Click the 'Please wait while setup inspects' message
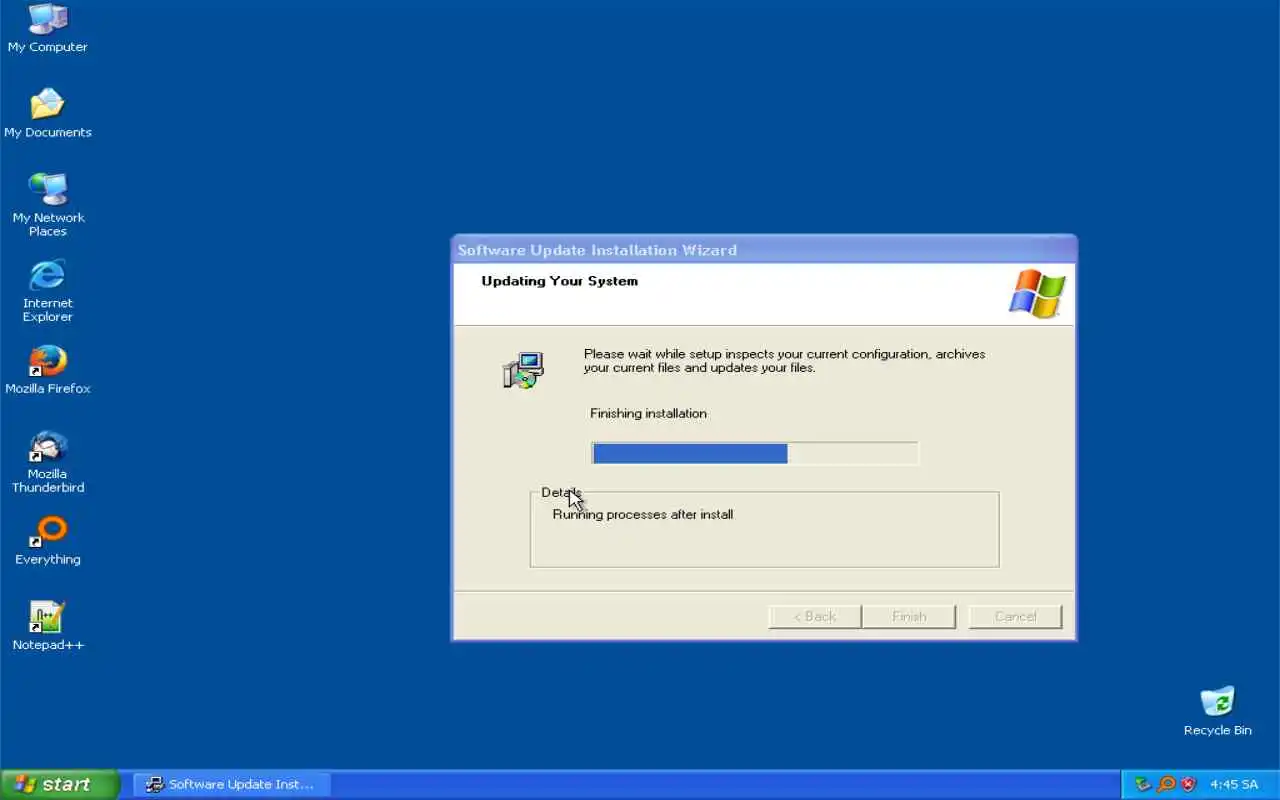This screenshot has height=800, width=1280. pos(784,361)
